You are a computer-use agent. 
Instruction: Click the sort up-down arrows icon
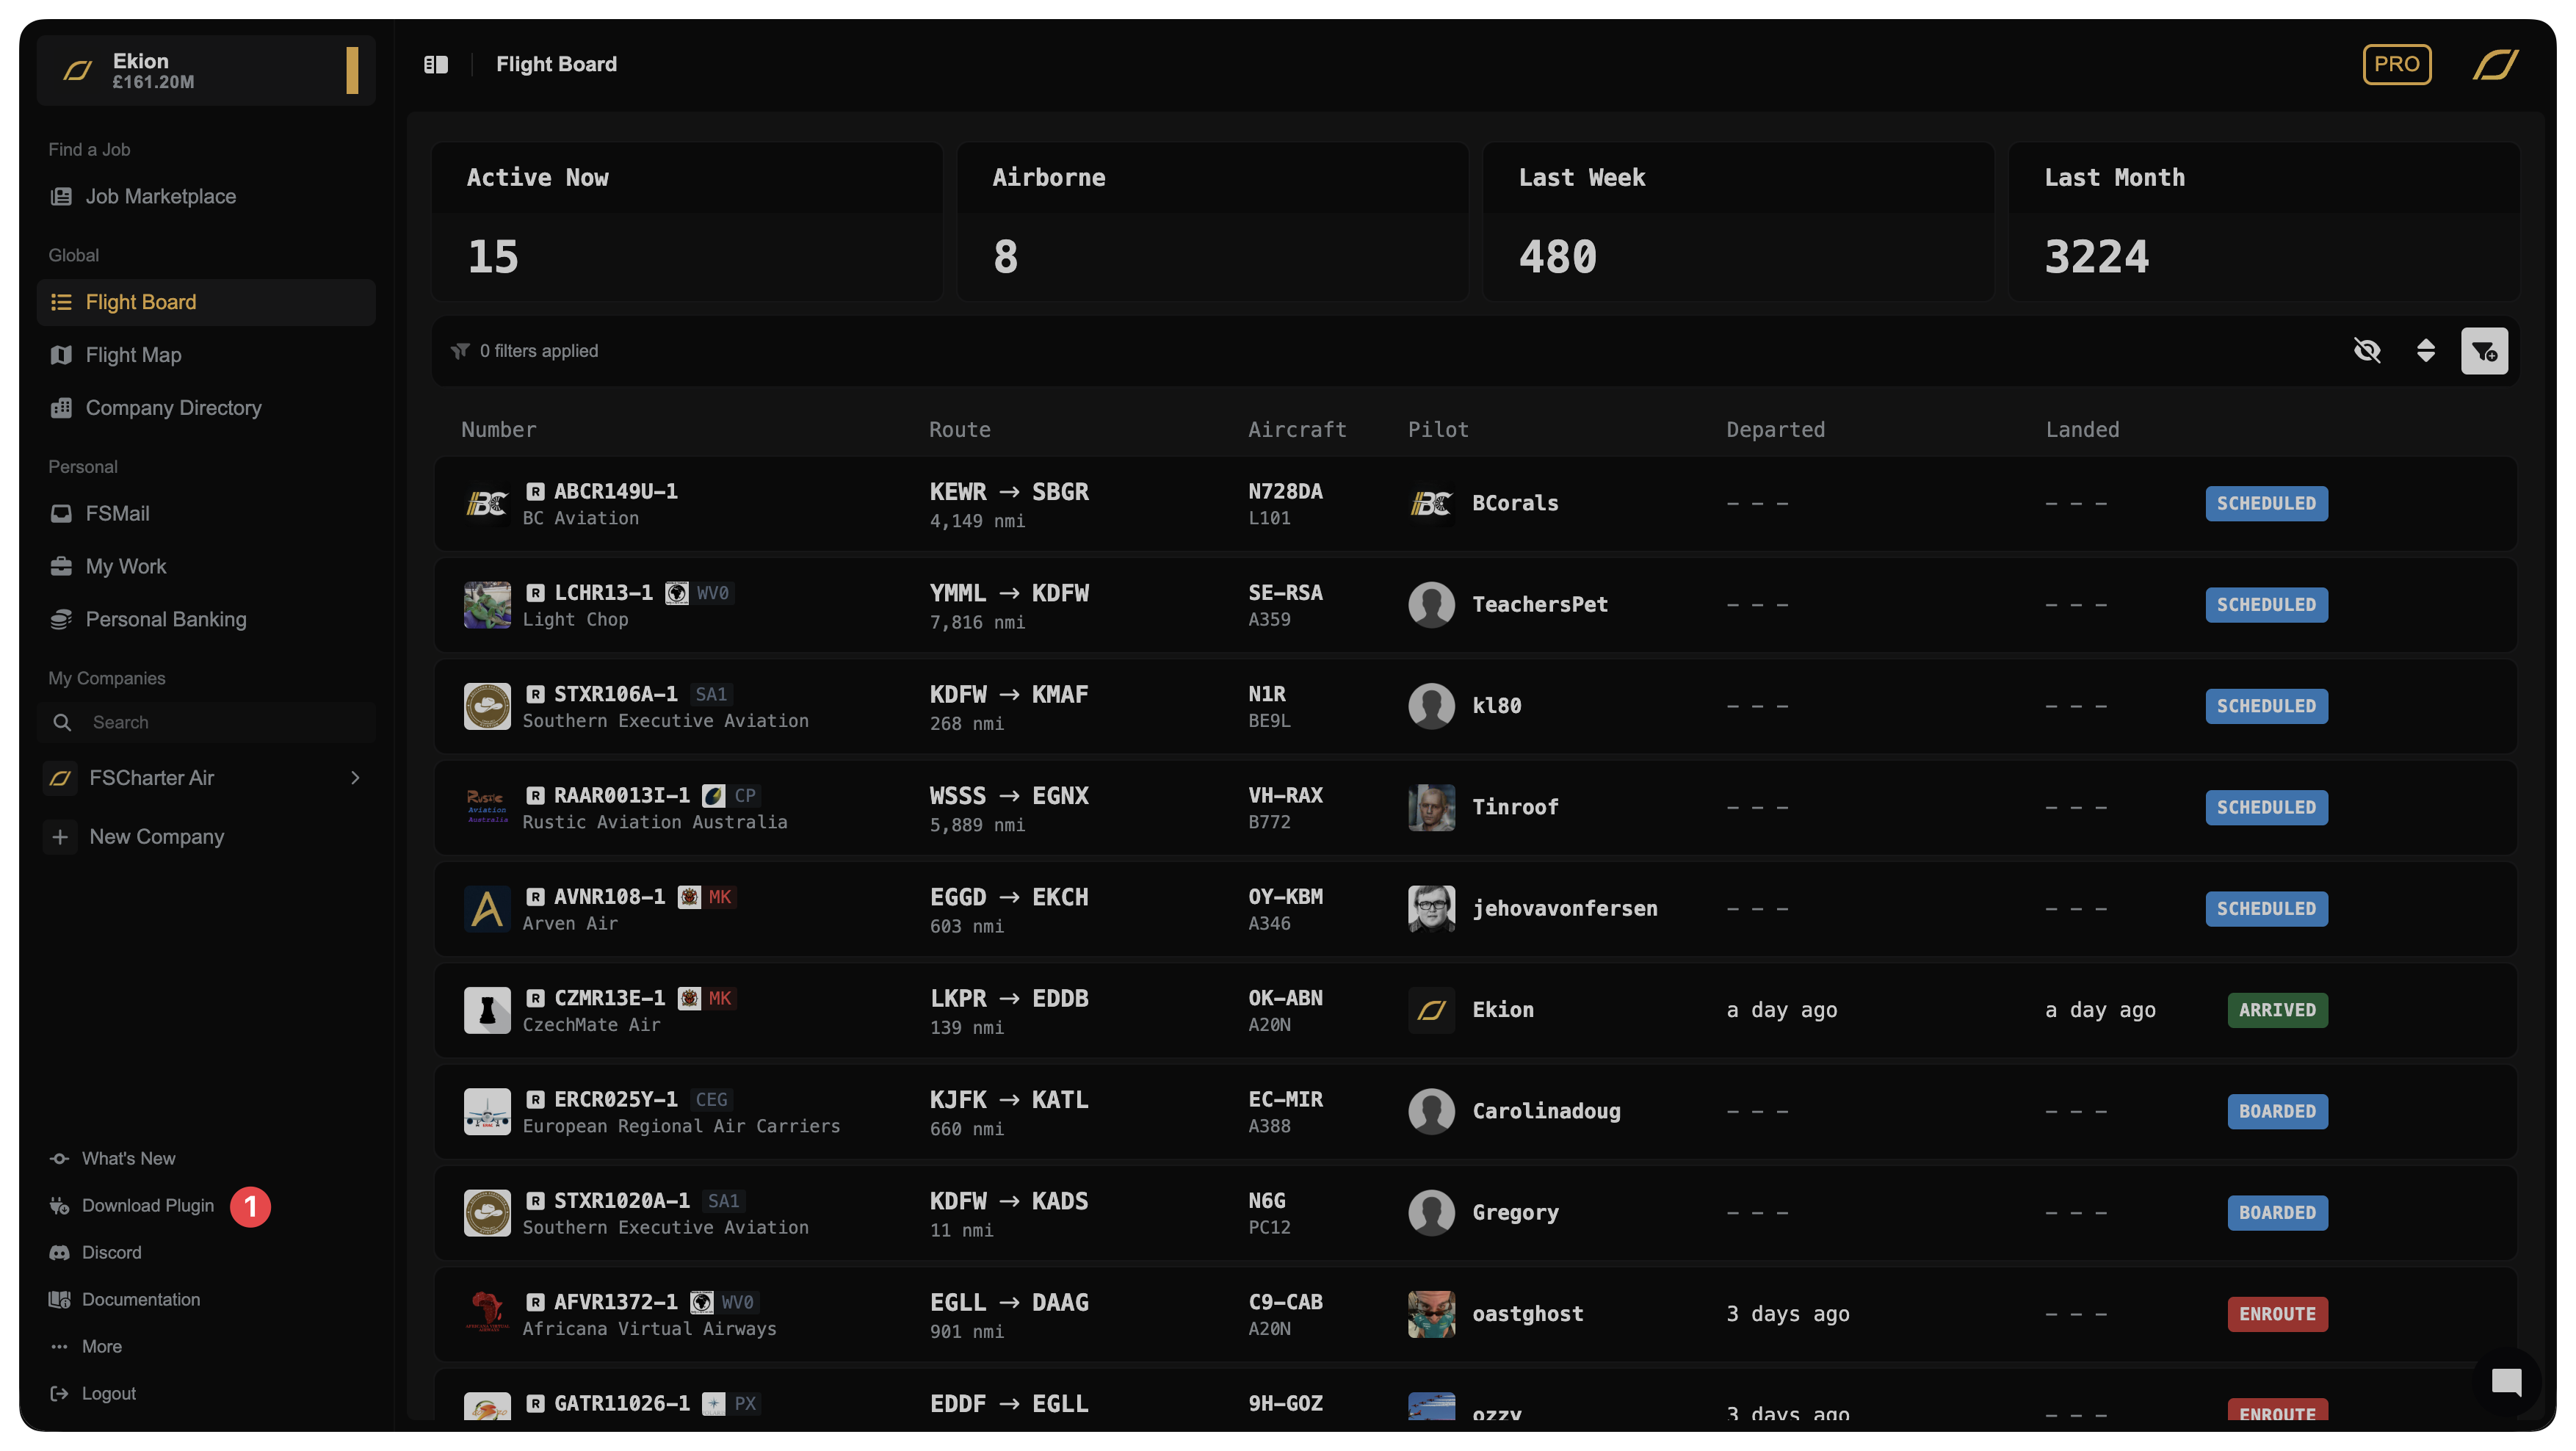click(2425, 351)
